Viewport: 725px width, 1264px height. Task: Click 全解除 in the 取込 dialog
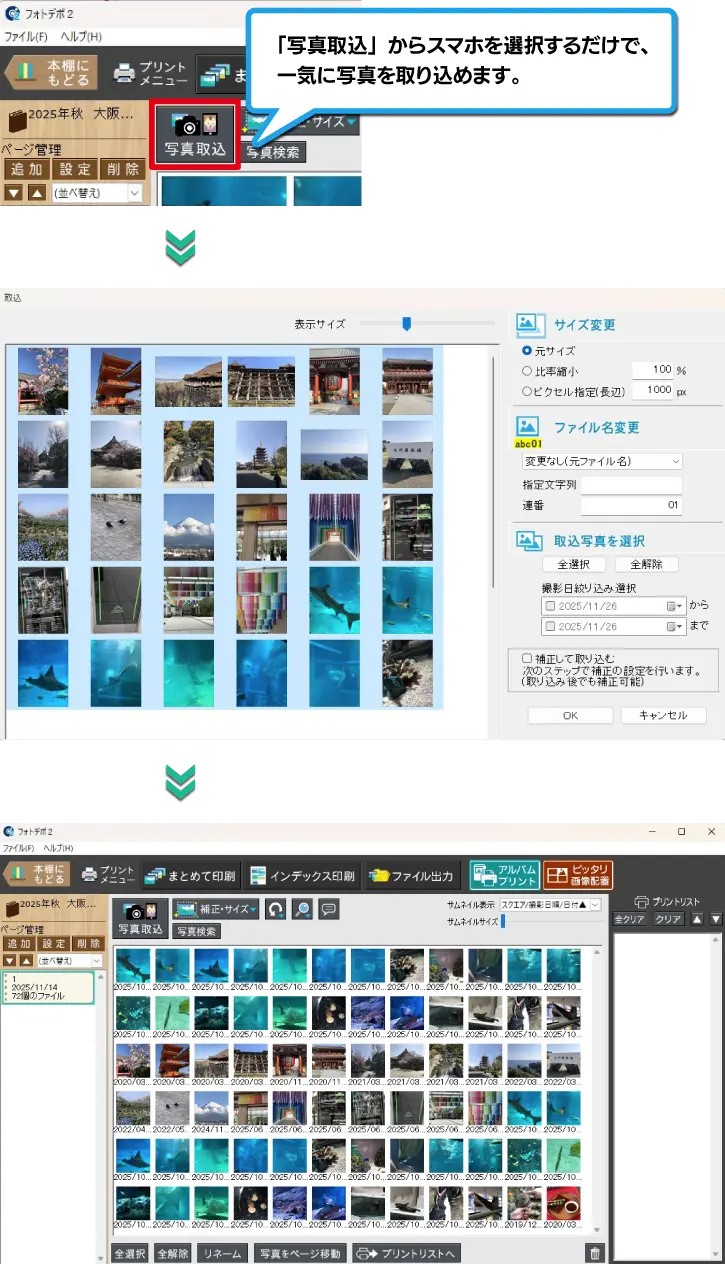[646, 564]
